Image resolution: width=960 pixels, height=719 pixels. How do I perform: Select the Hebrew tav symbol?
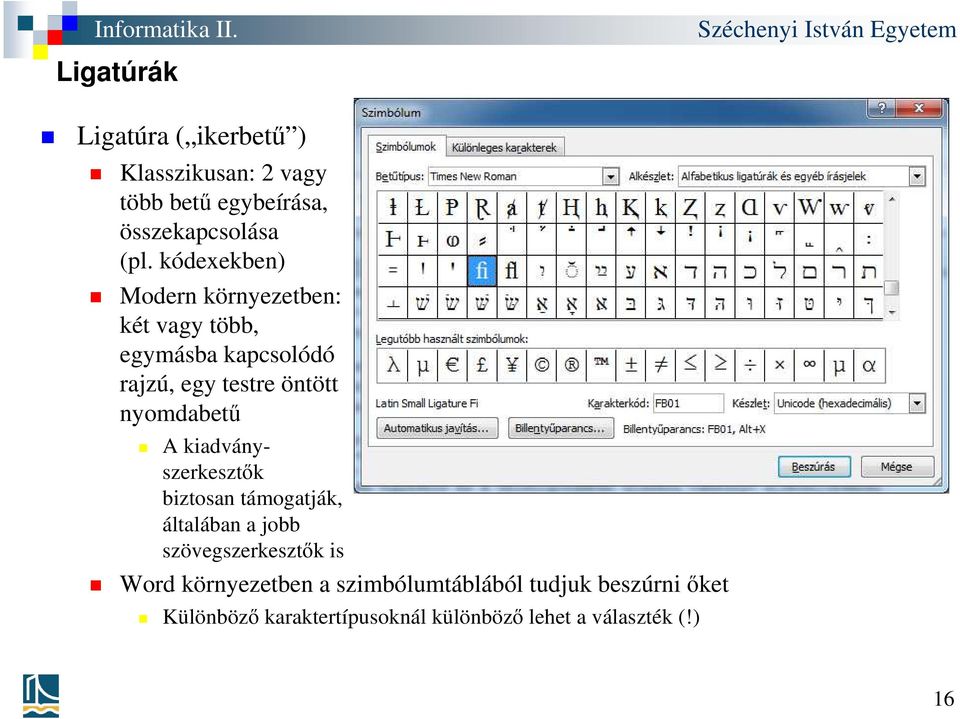pos(869,271)
